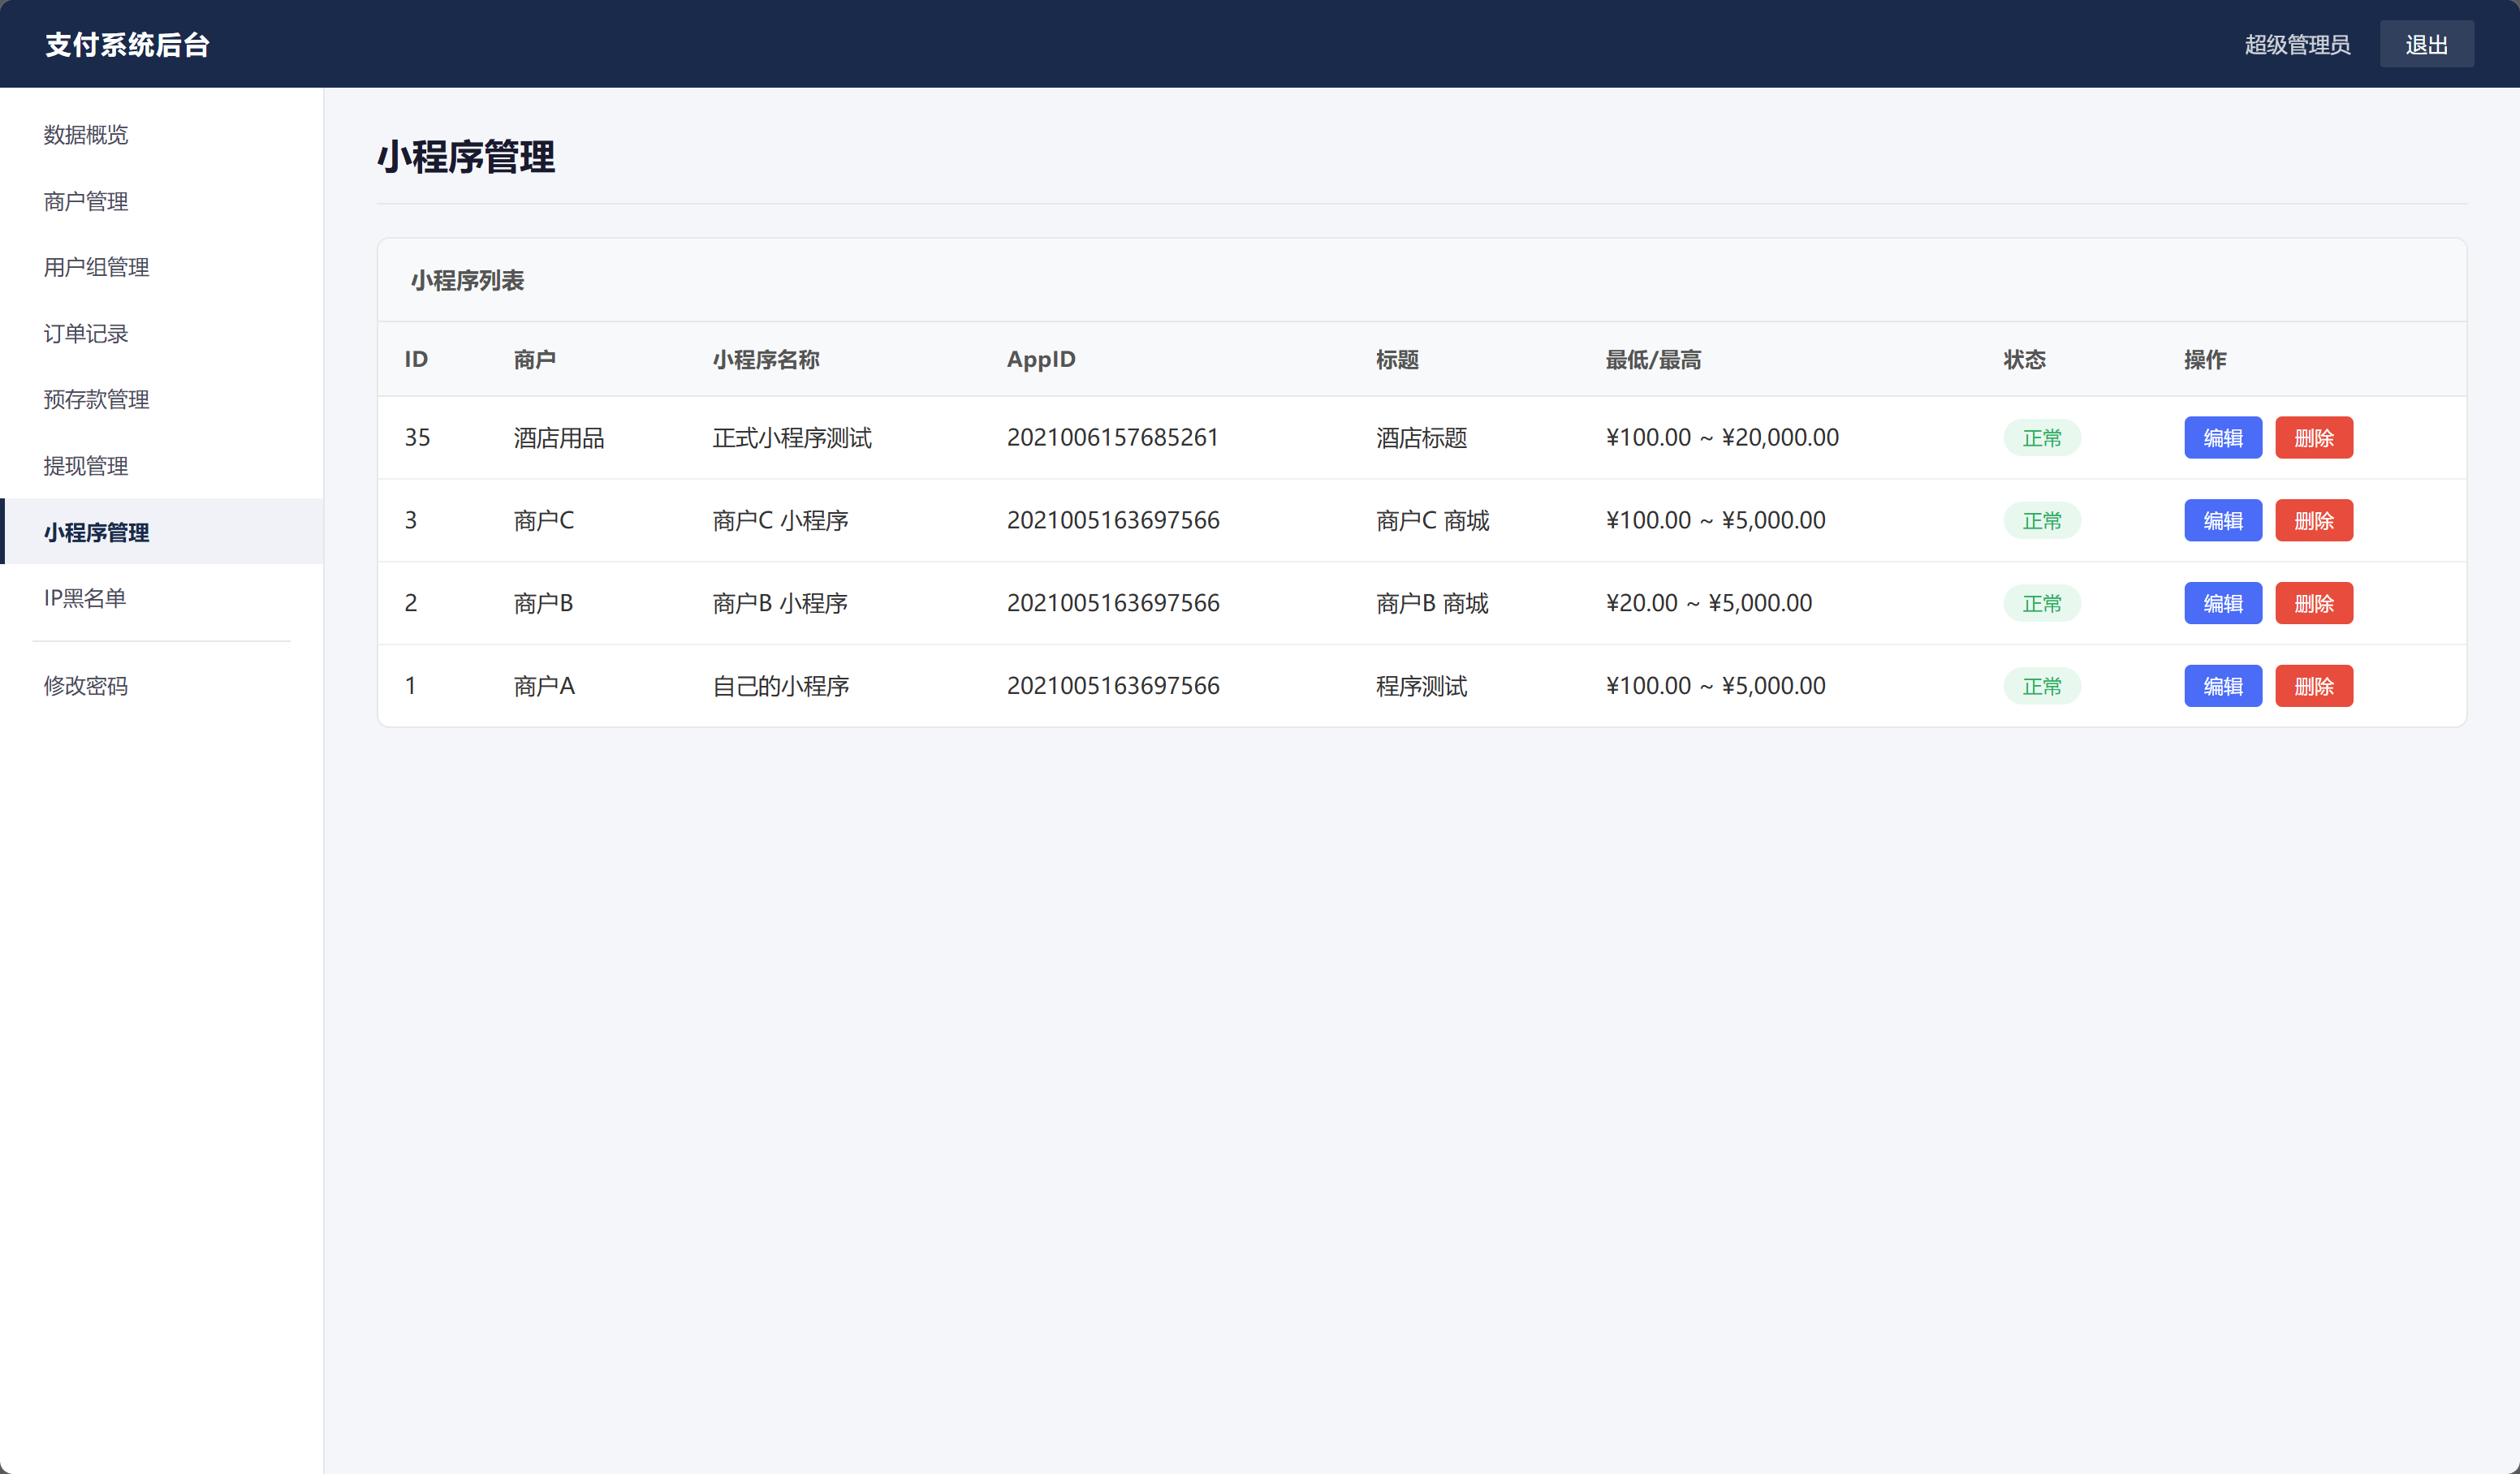
Task: Open 预存款管理 section
Action: 161,399
